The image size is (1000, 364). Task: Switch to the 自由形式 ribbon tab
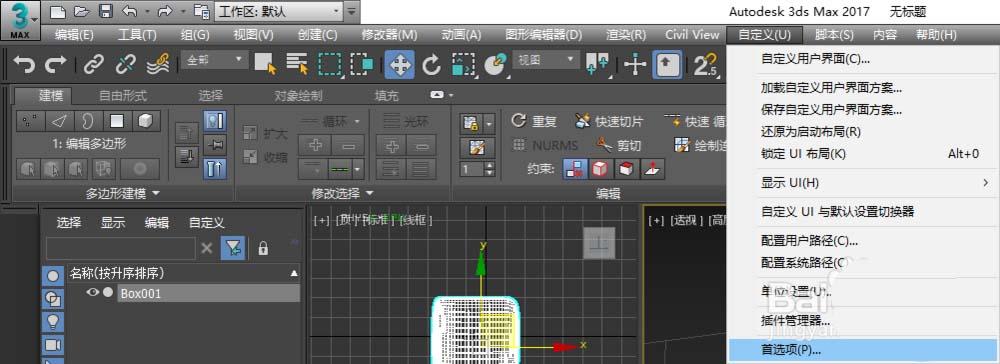pyautogui.click(x=122, y=96)
